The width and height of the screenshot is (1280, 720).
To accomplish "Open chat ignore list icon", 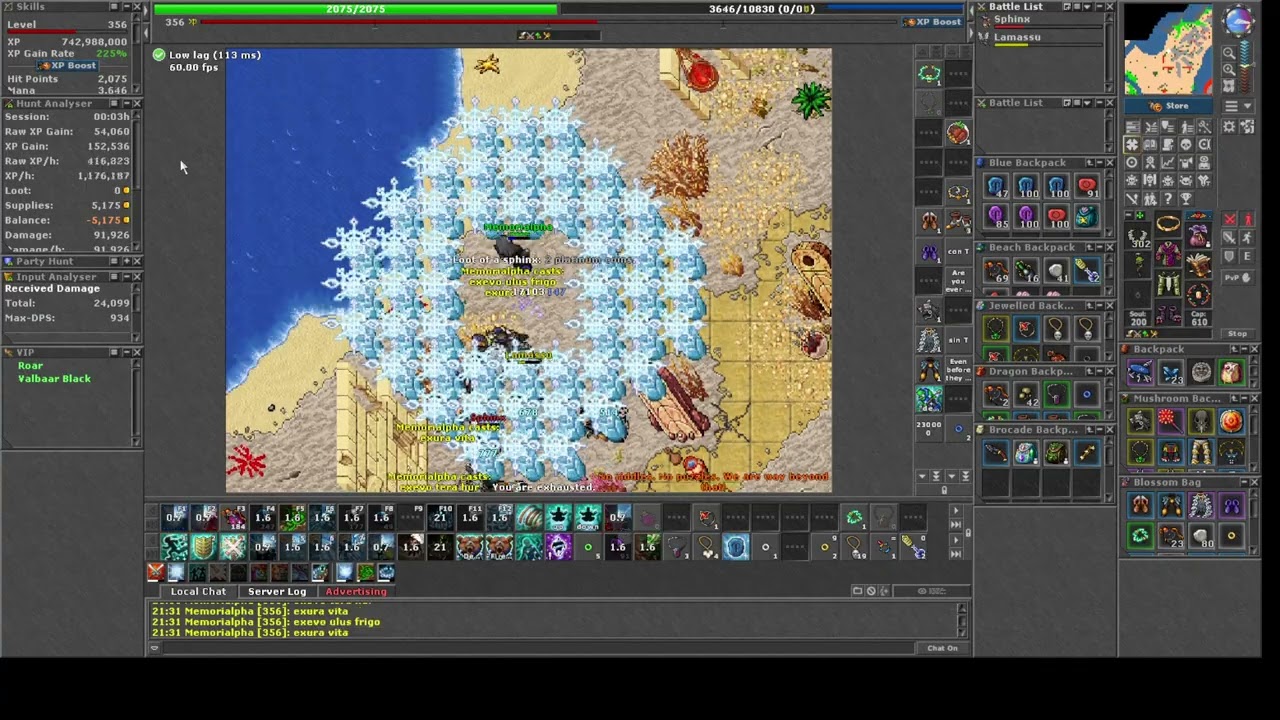I will (871, 591).
